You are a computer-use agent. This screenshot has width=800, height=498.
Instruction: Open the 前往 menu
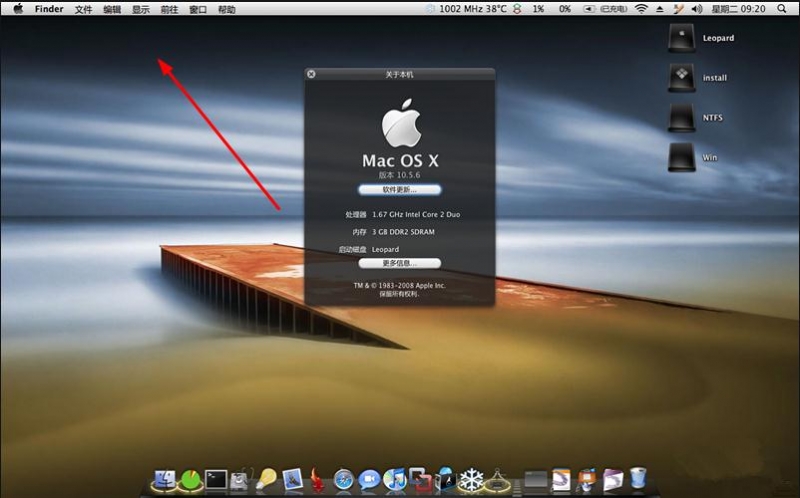click(169, 9)
